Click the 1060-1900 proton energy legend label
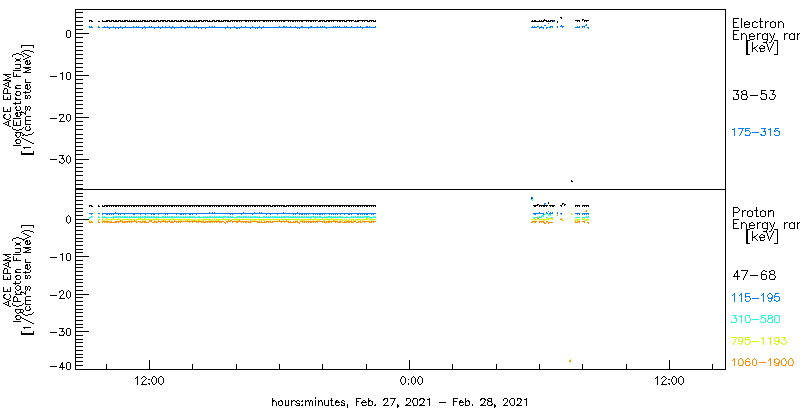This screenshot has width=800, height=410. click(x=762, y=363)
